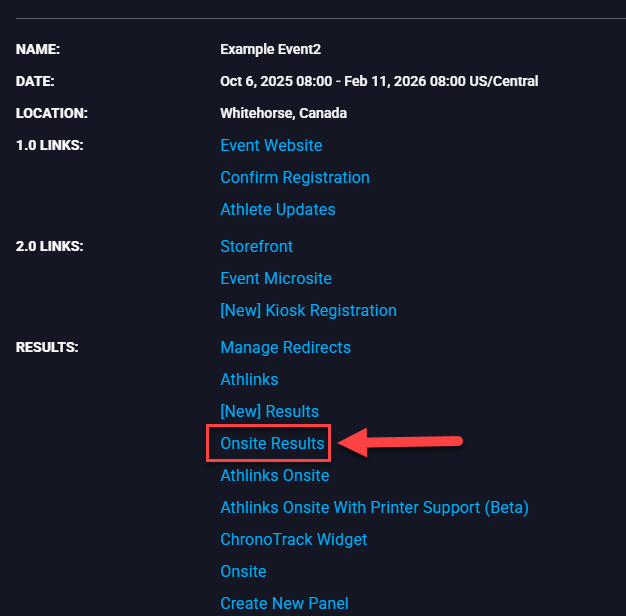Launch the [New] Kiosk Registration link
626x616 pixels.
pos(308,311)
